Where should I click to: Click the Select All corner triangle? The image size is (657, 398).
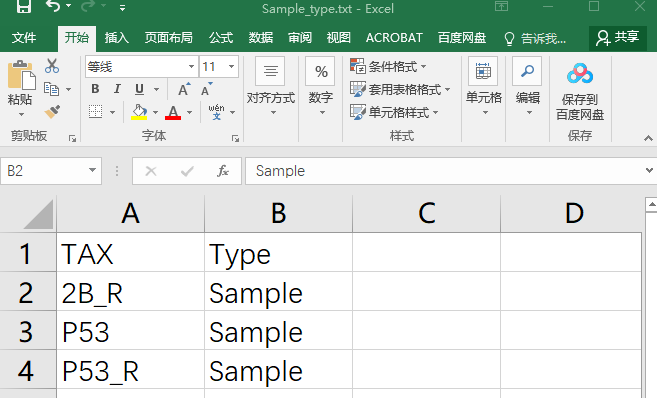38,214
